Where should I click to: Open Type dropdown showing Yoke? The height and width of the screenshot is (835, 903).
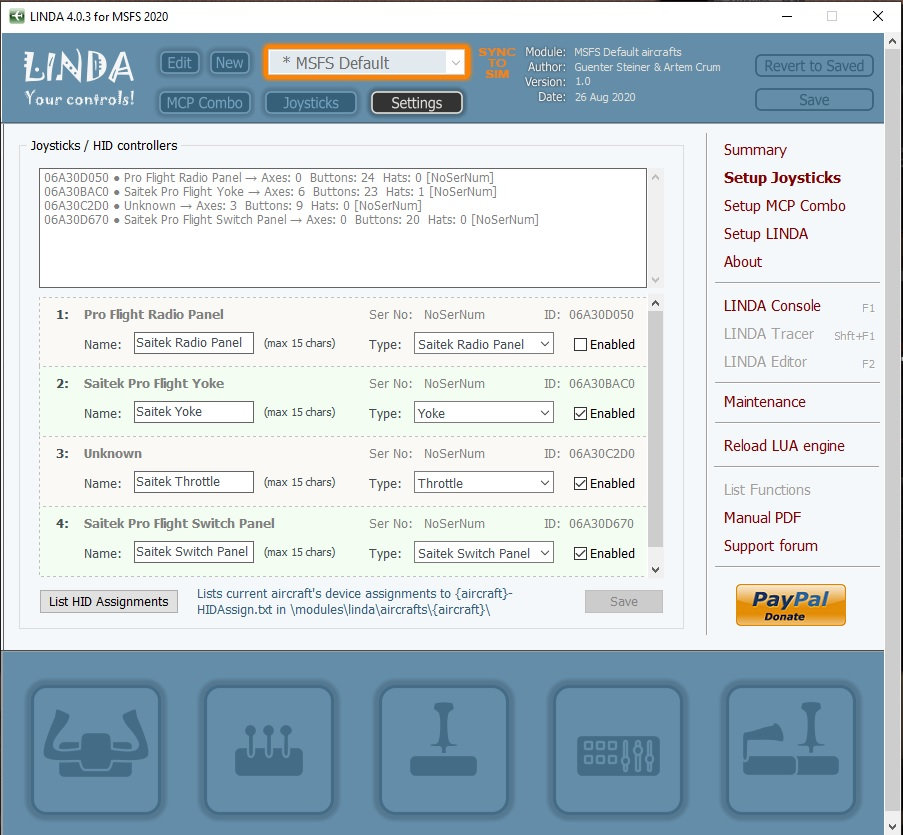[x=484, y=413]
